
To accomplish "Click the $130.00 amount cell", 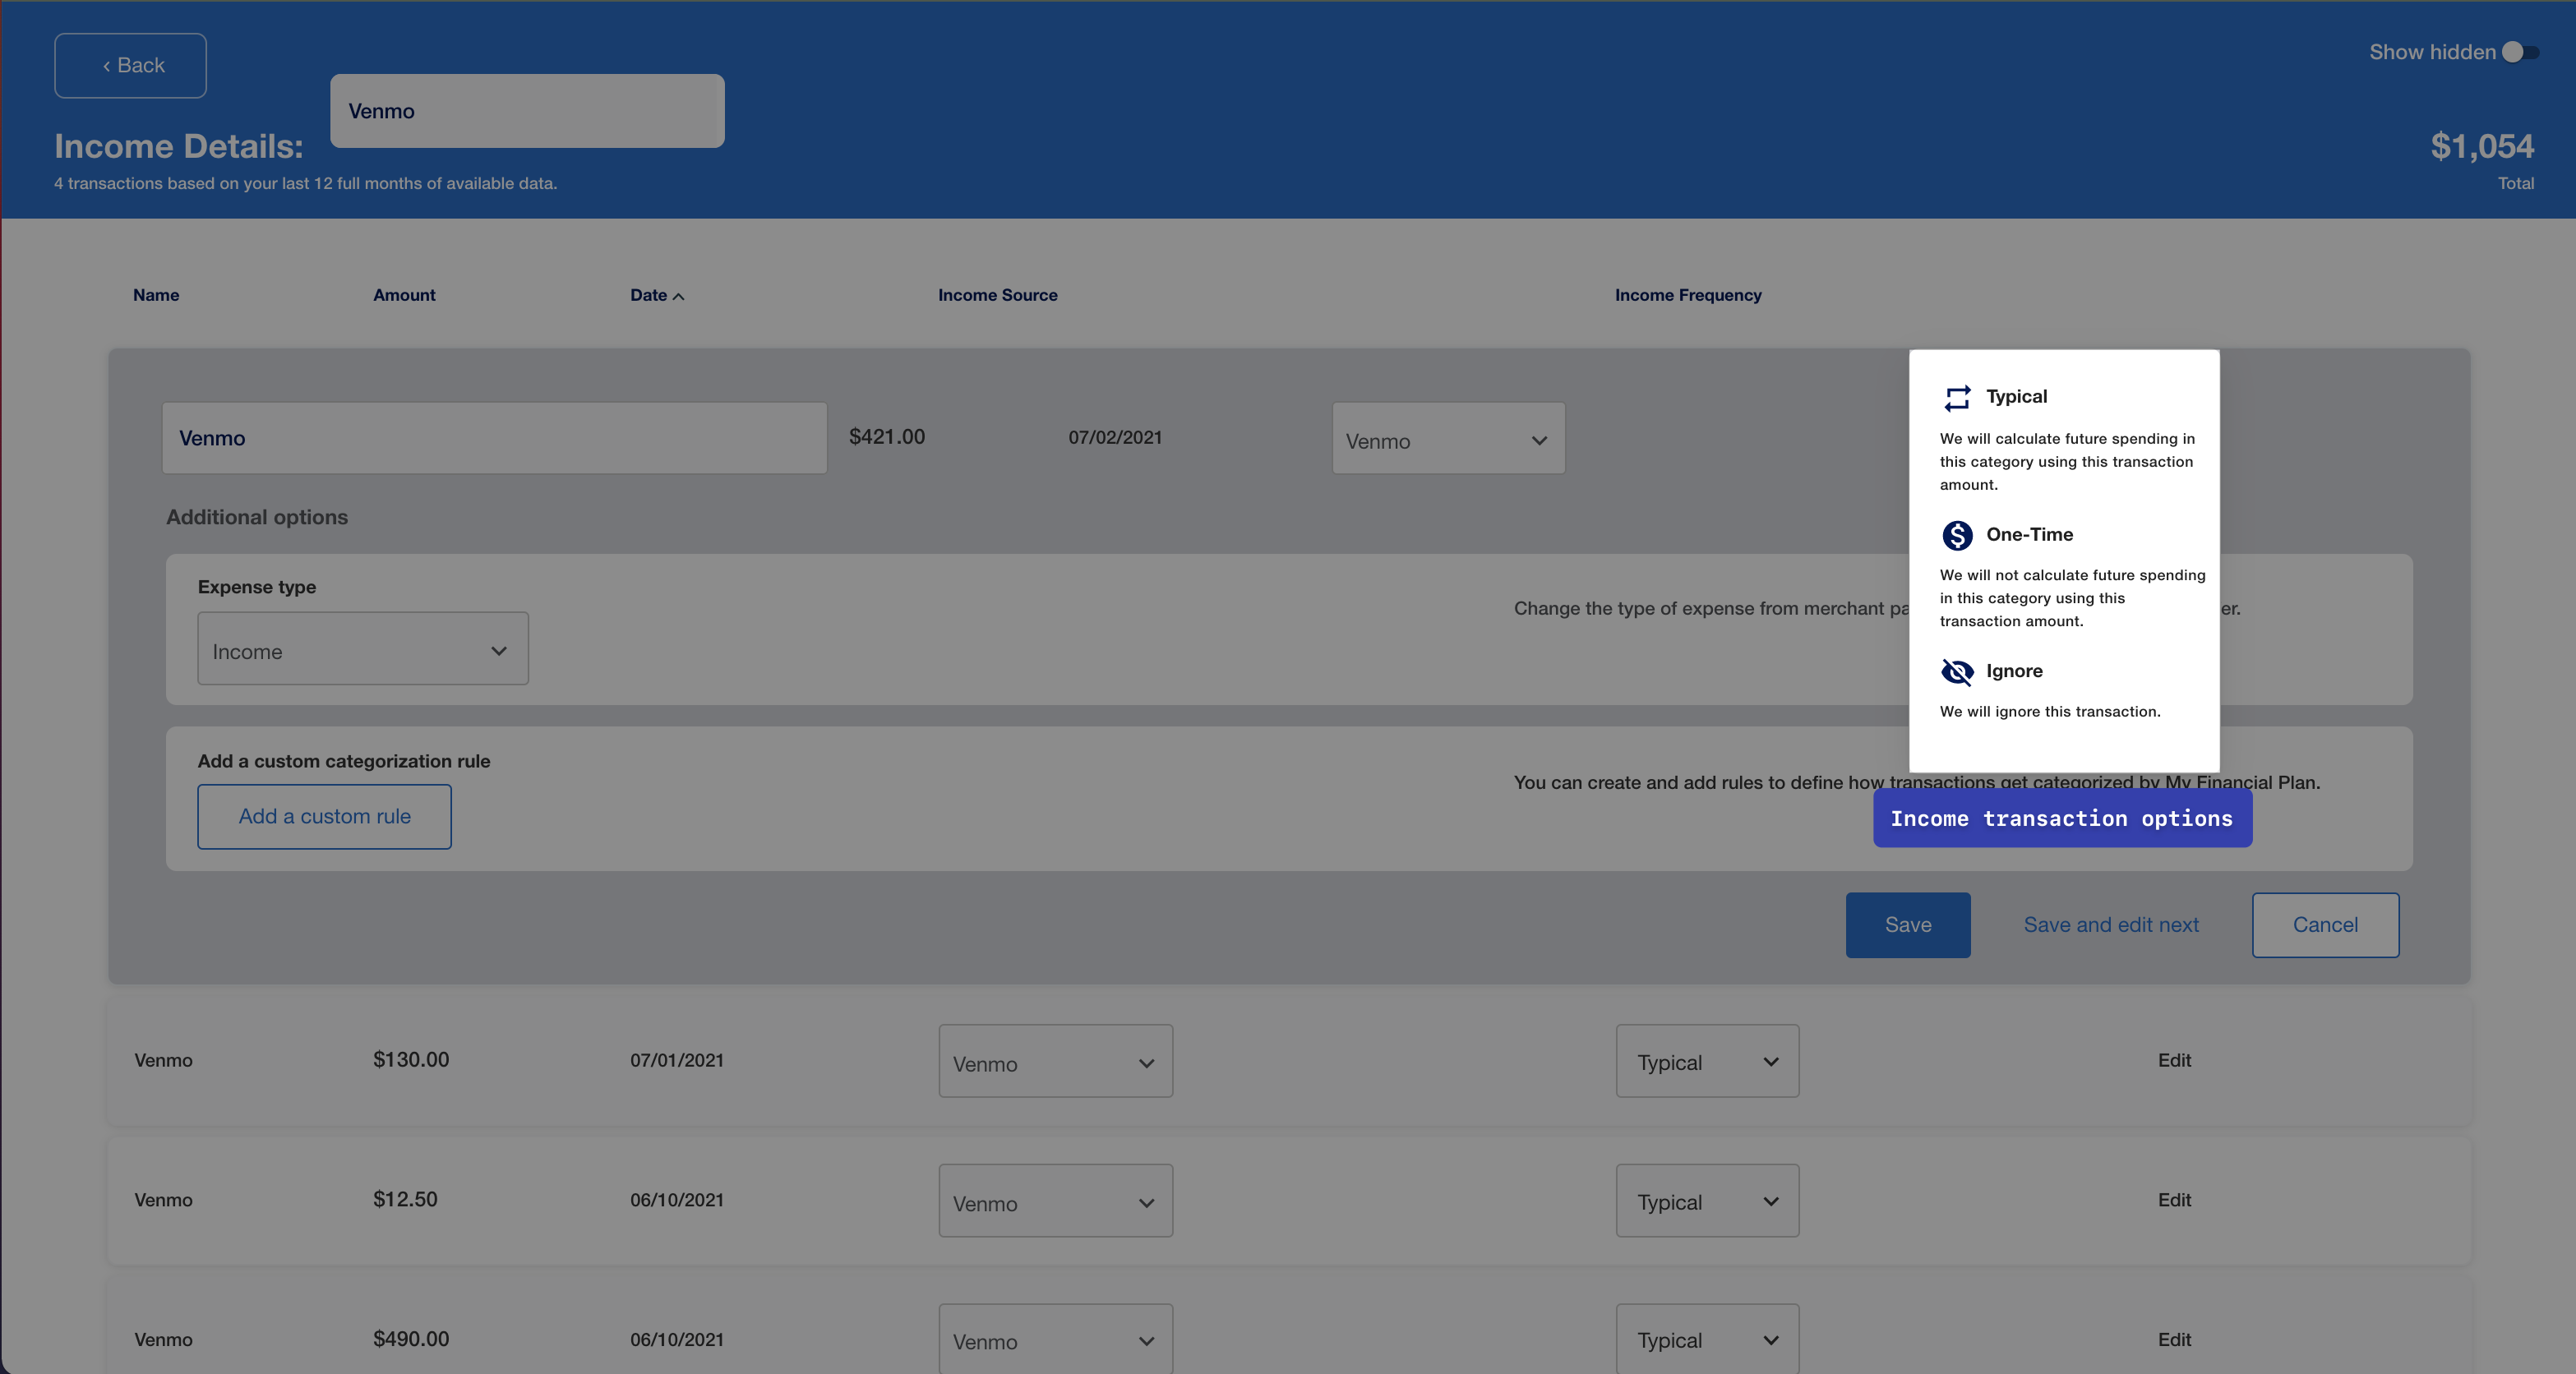I will [x=411, y=1059].
